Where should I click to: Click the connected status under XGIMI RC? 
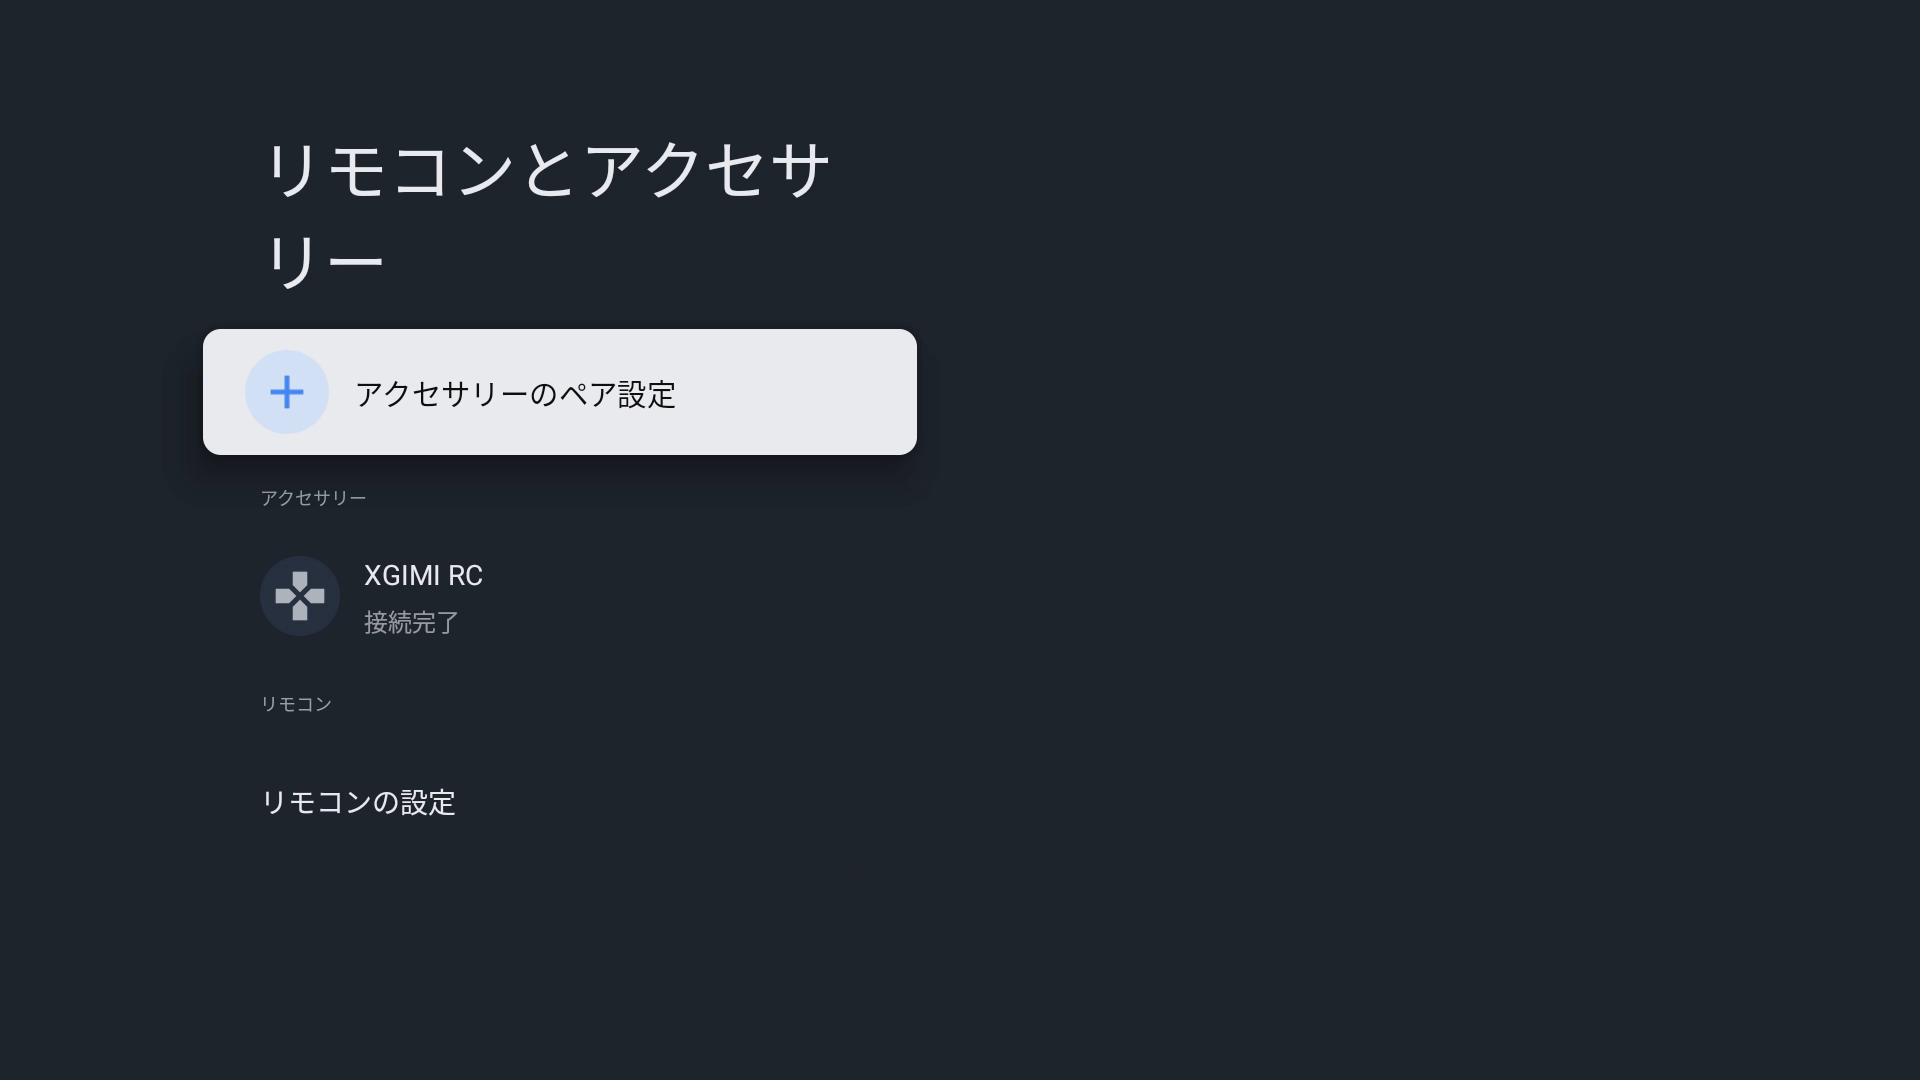[x=411, y=622]
